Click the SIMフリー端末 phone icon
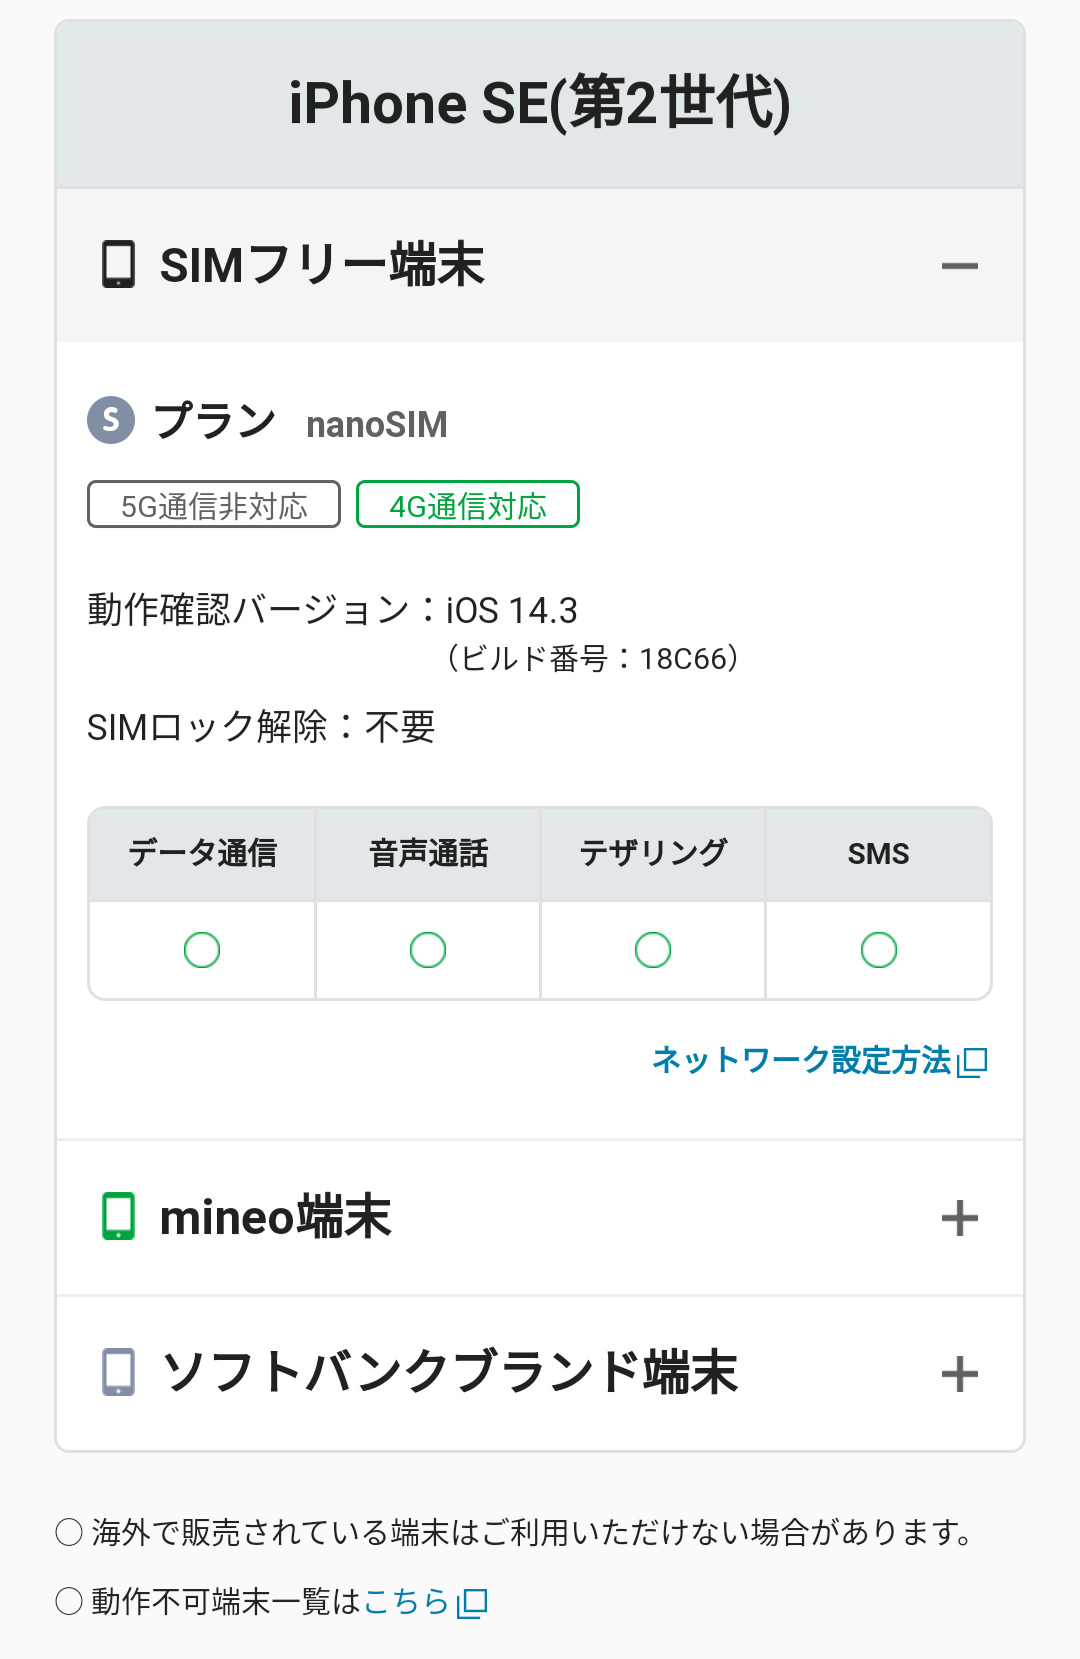This screenshot has height=1659, width=1080. pyautogui.click(x=119, y=265)
